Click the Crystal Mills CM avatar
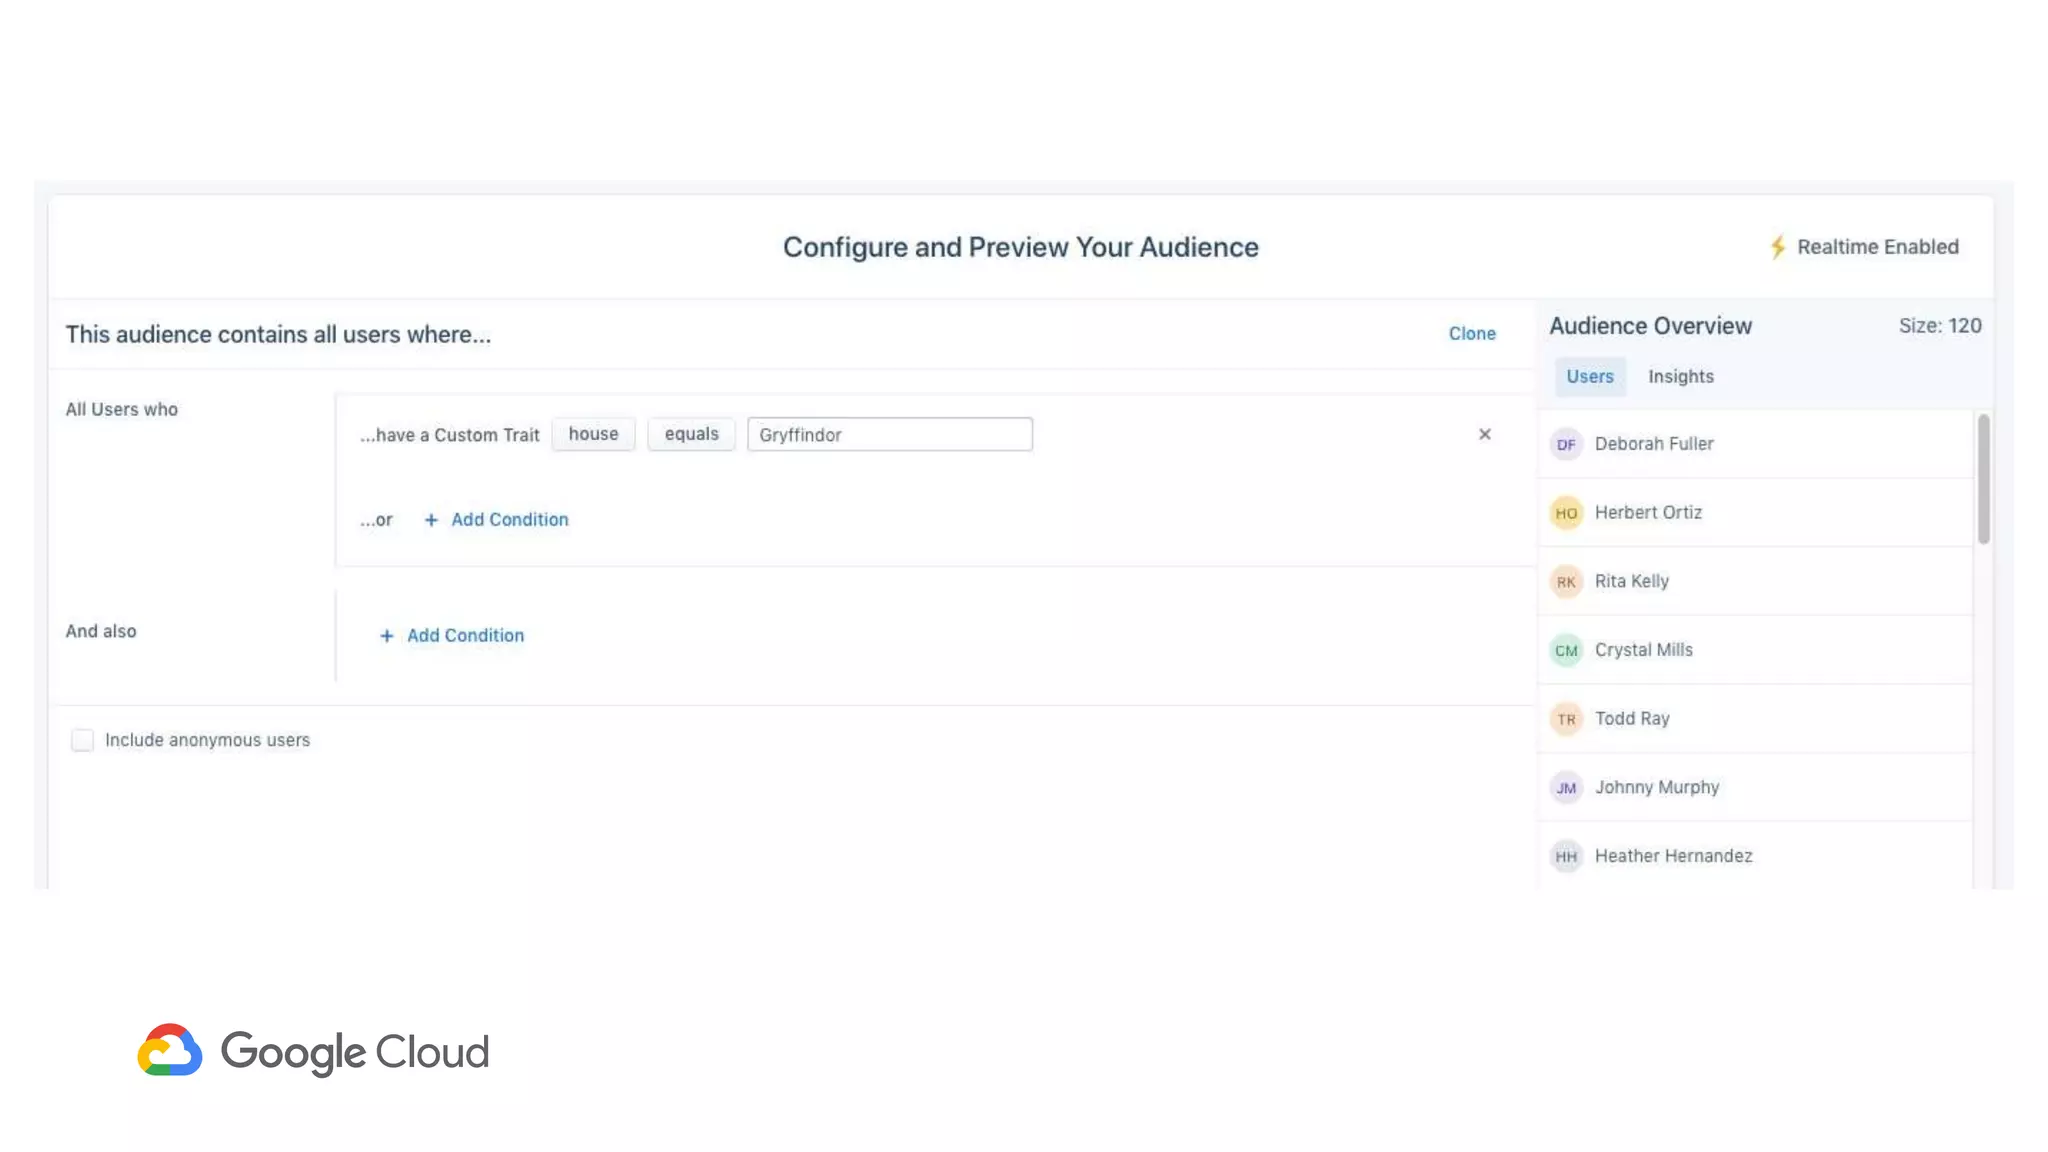 point(1566,651)
